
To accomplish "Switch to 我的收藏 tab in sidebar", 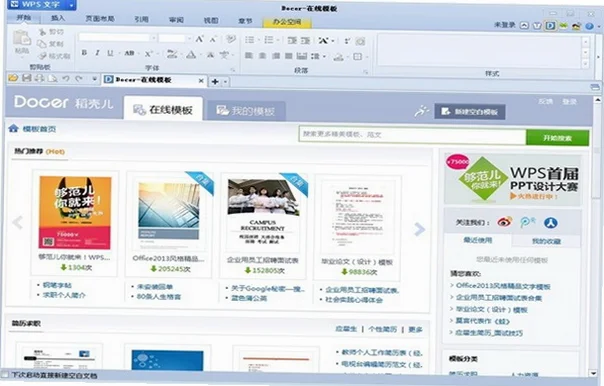I will [x=546, y=241].
